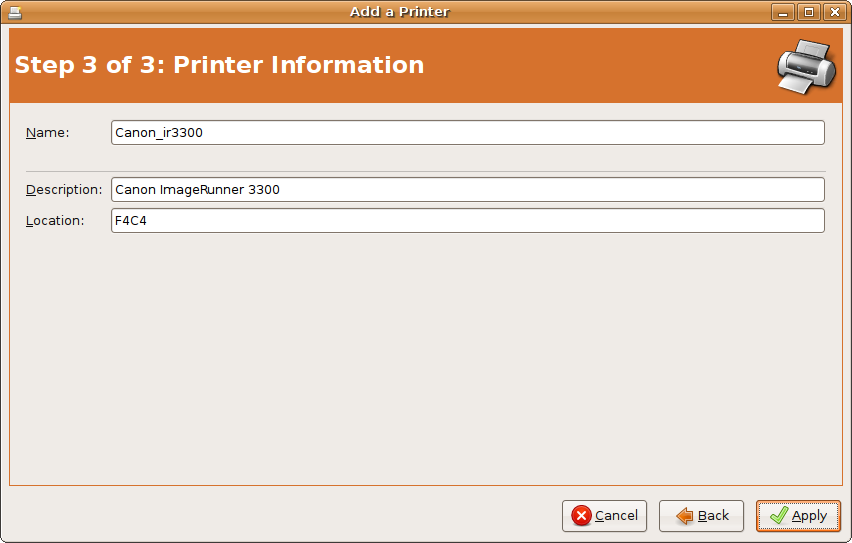Go back with the Back button
The height and width of the screenshot is (543, 852).
tap(701, 515)
